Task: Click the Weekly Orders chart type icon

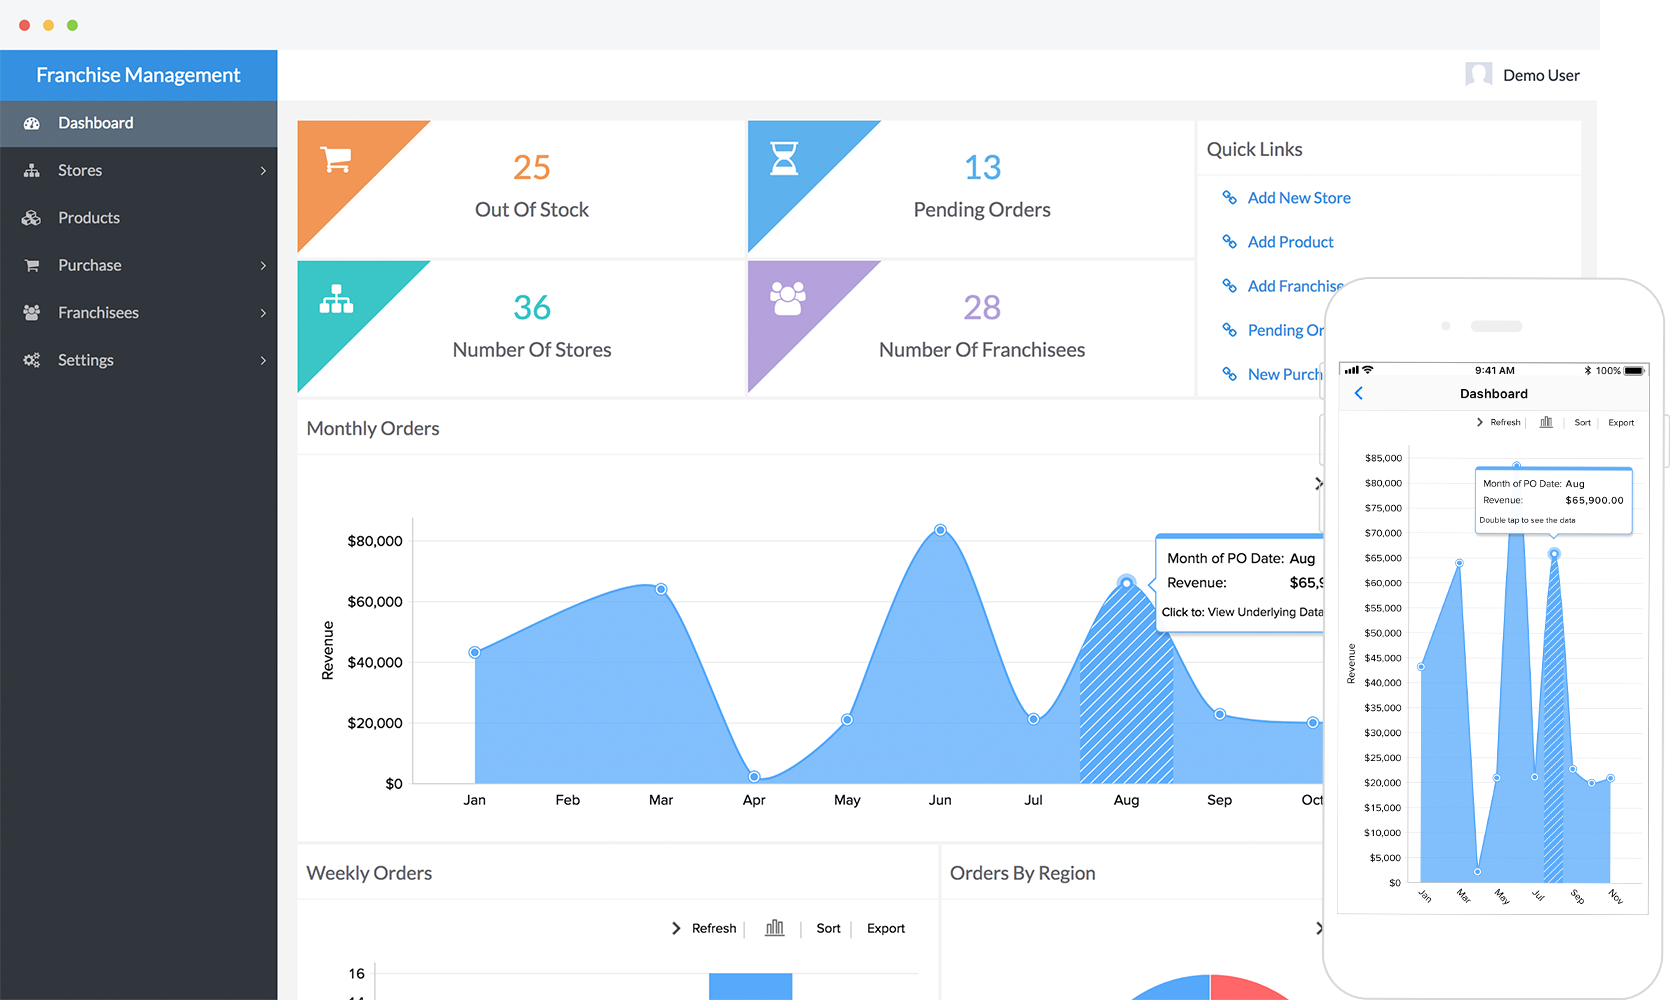Action: tap(774, 928)
